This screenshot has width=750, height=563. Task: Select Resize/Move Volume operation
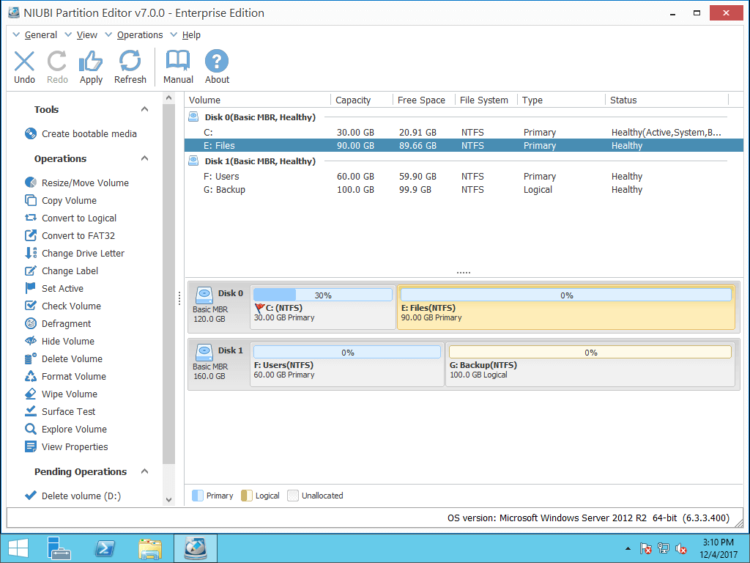(x=77, y=183)
